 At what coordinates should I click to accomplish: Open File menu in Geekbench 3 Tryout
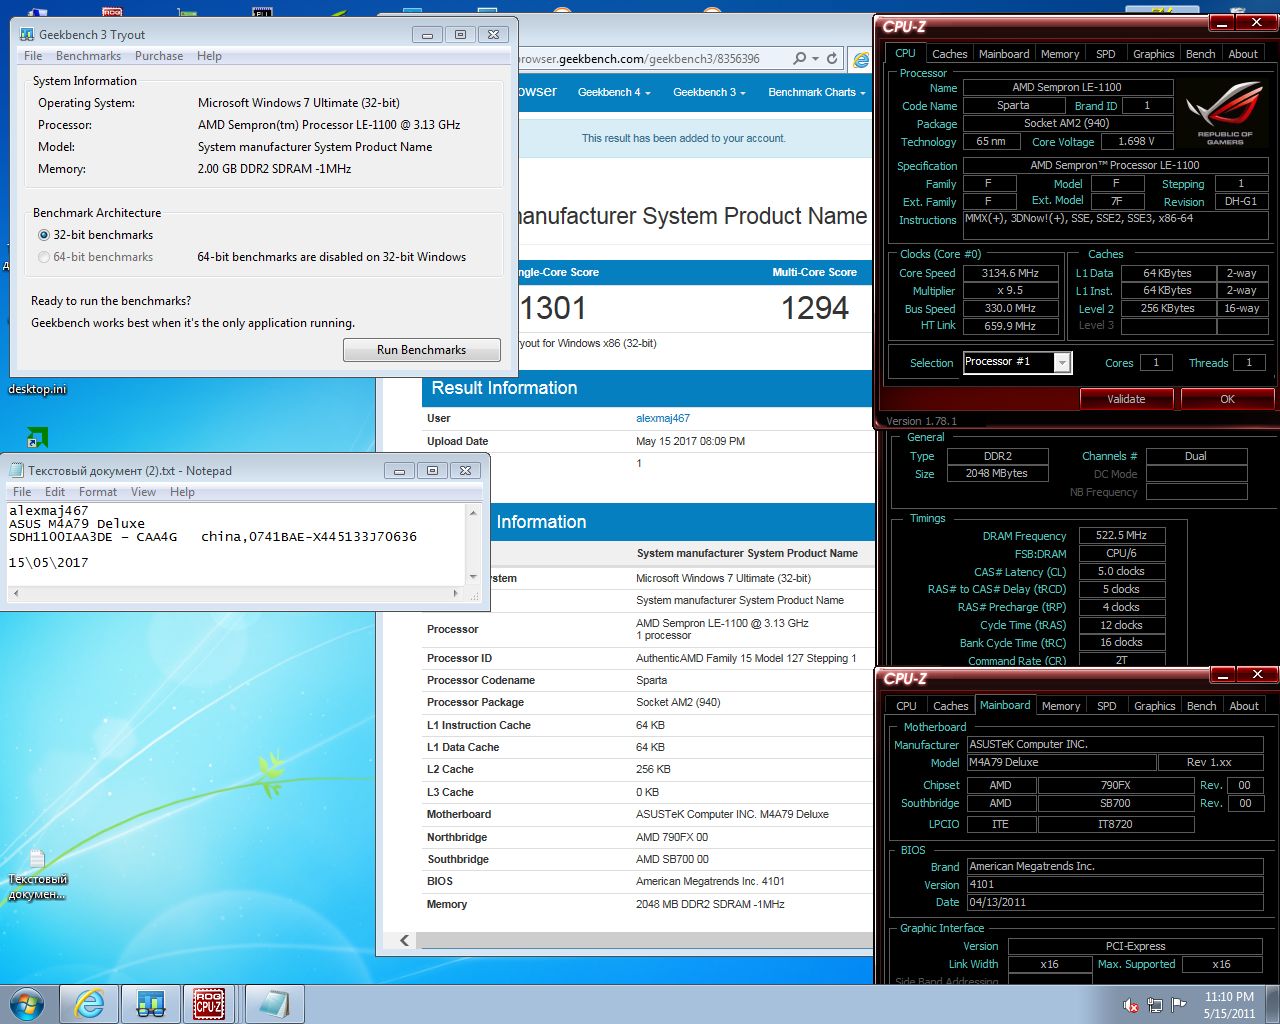click(33, 56)
